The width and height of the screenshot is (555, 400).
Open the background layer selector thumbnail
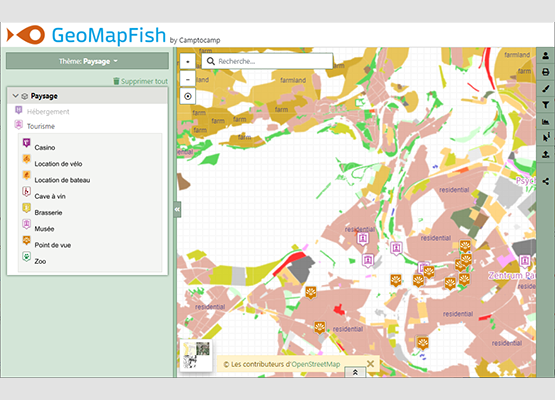196,355
